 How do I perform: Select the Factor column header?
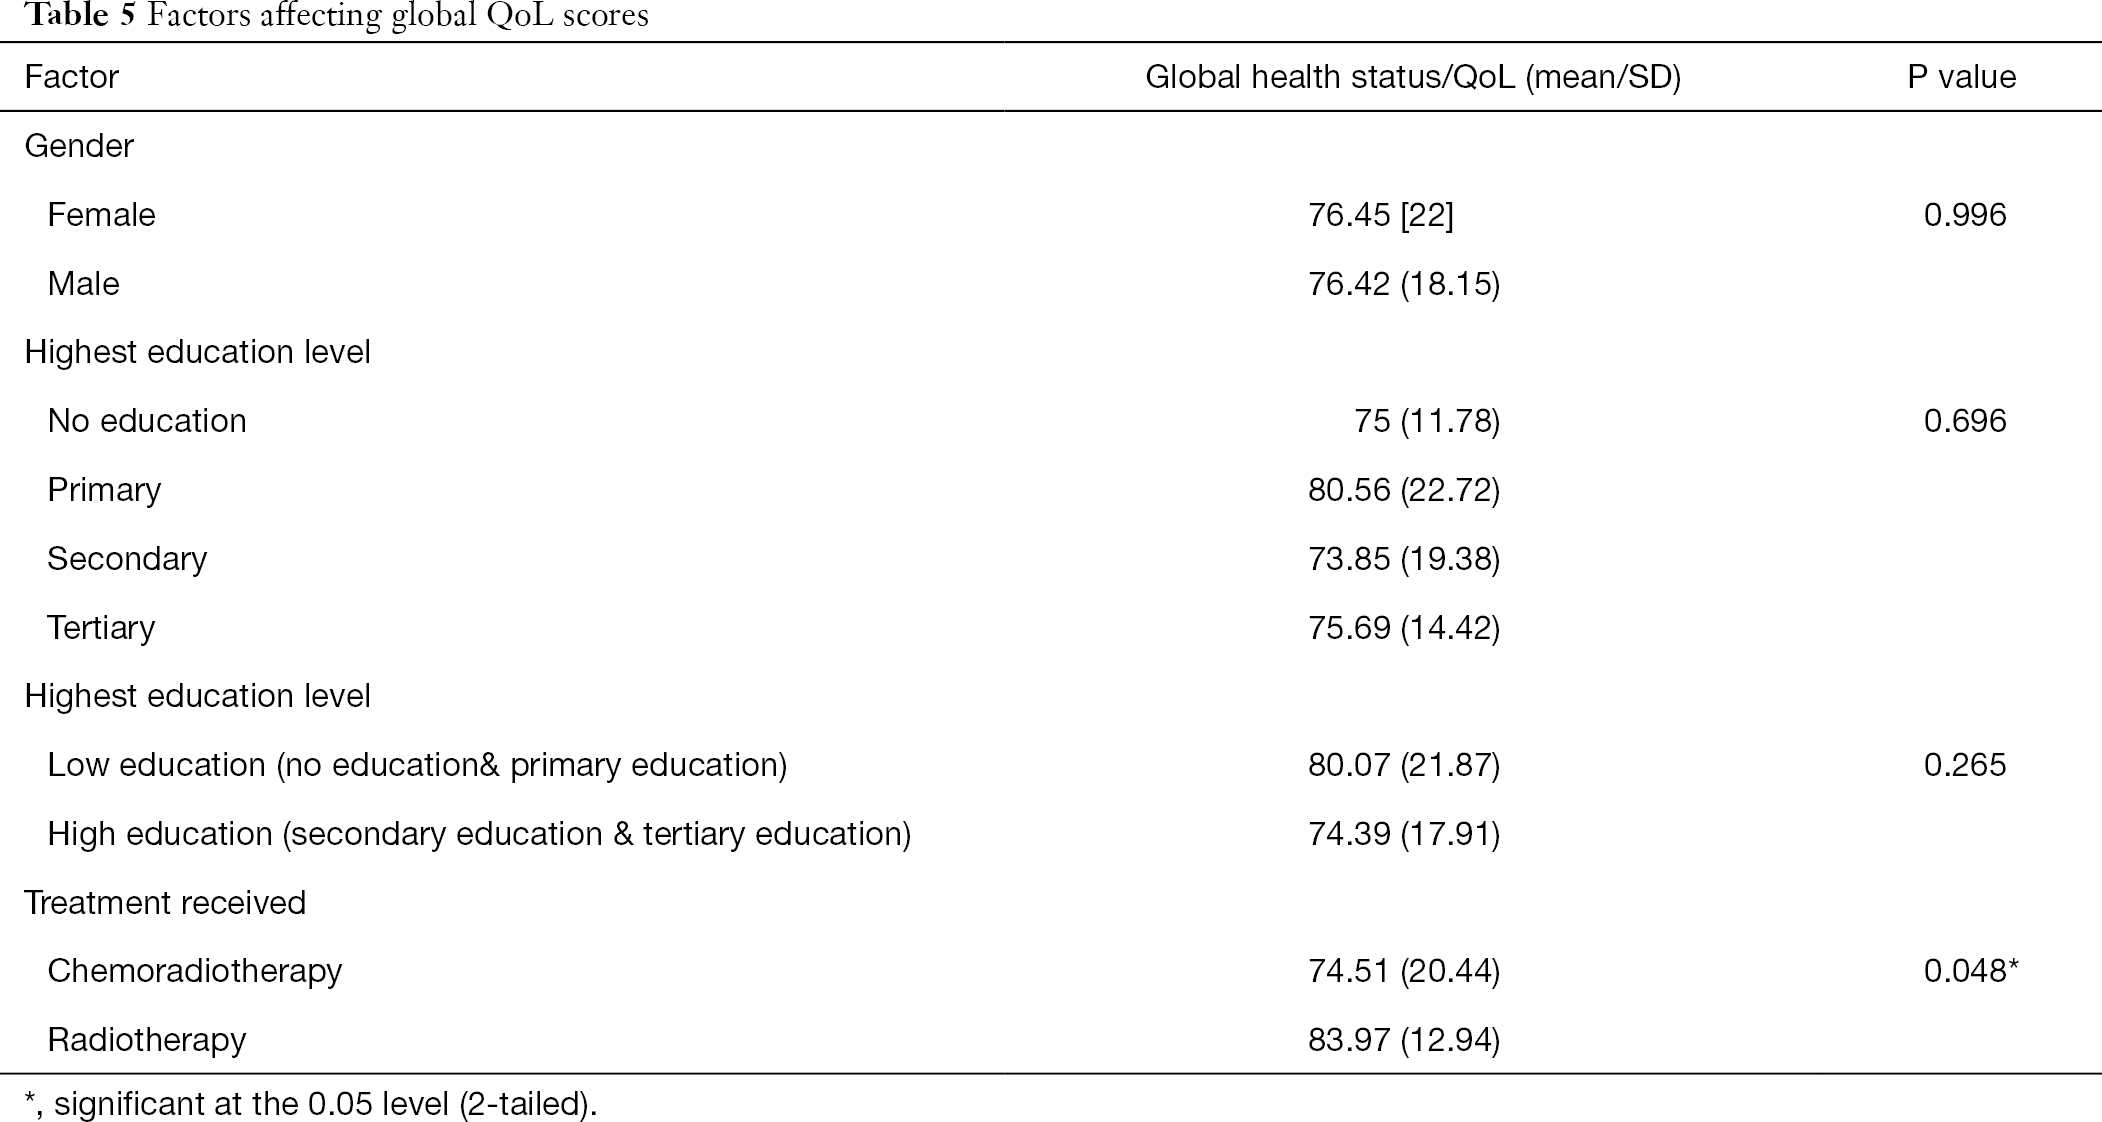point(72,77)
